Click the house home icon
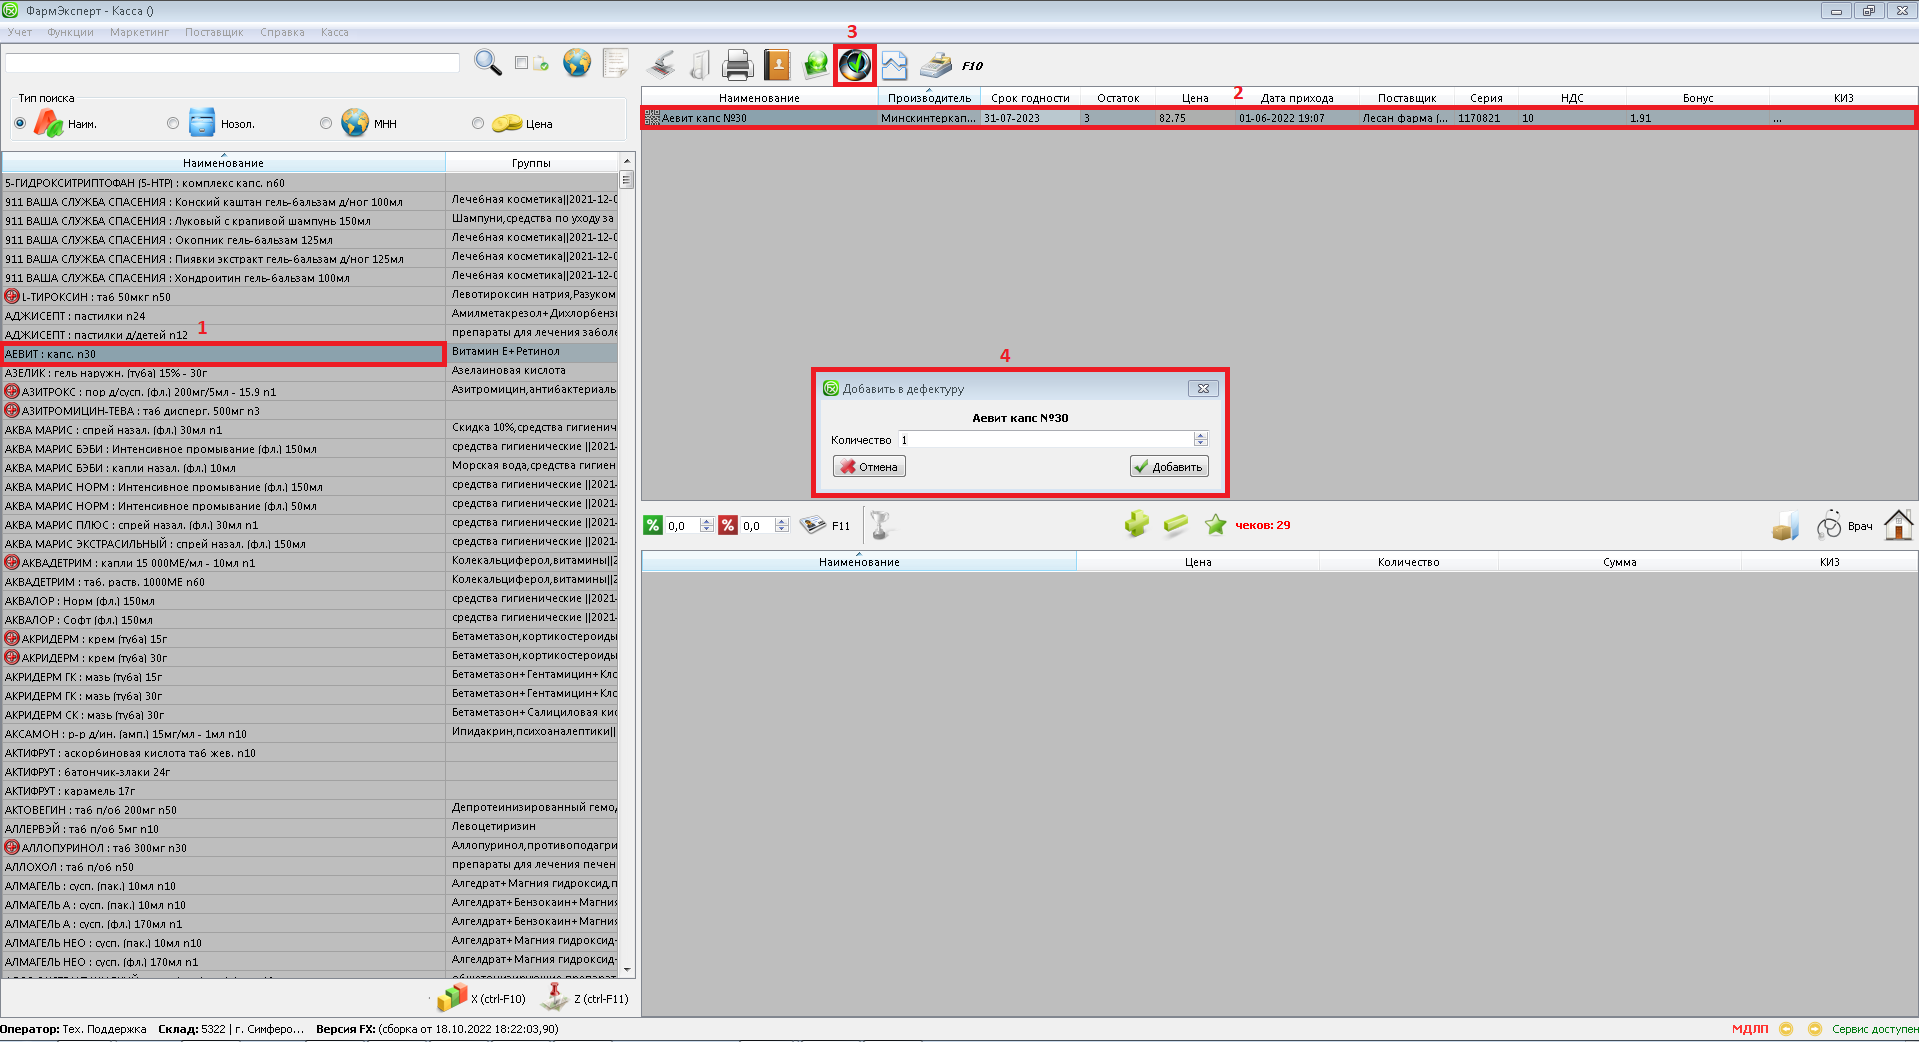Viewport: 1919px width, 1042px height. (x=1898, y=524)
